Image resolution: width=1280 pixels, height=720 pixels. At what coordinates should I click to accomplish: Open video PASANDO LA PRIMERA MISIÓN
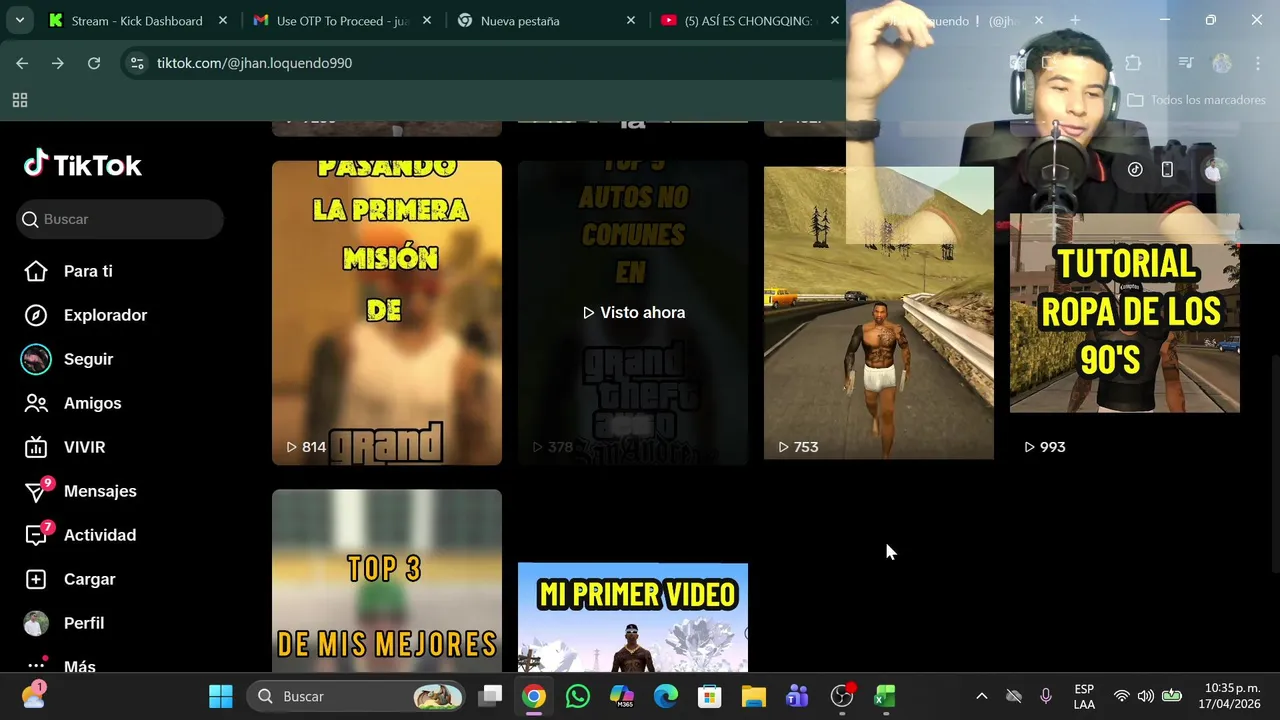[387, 313]
